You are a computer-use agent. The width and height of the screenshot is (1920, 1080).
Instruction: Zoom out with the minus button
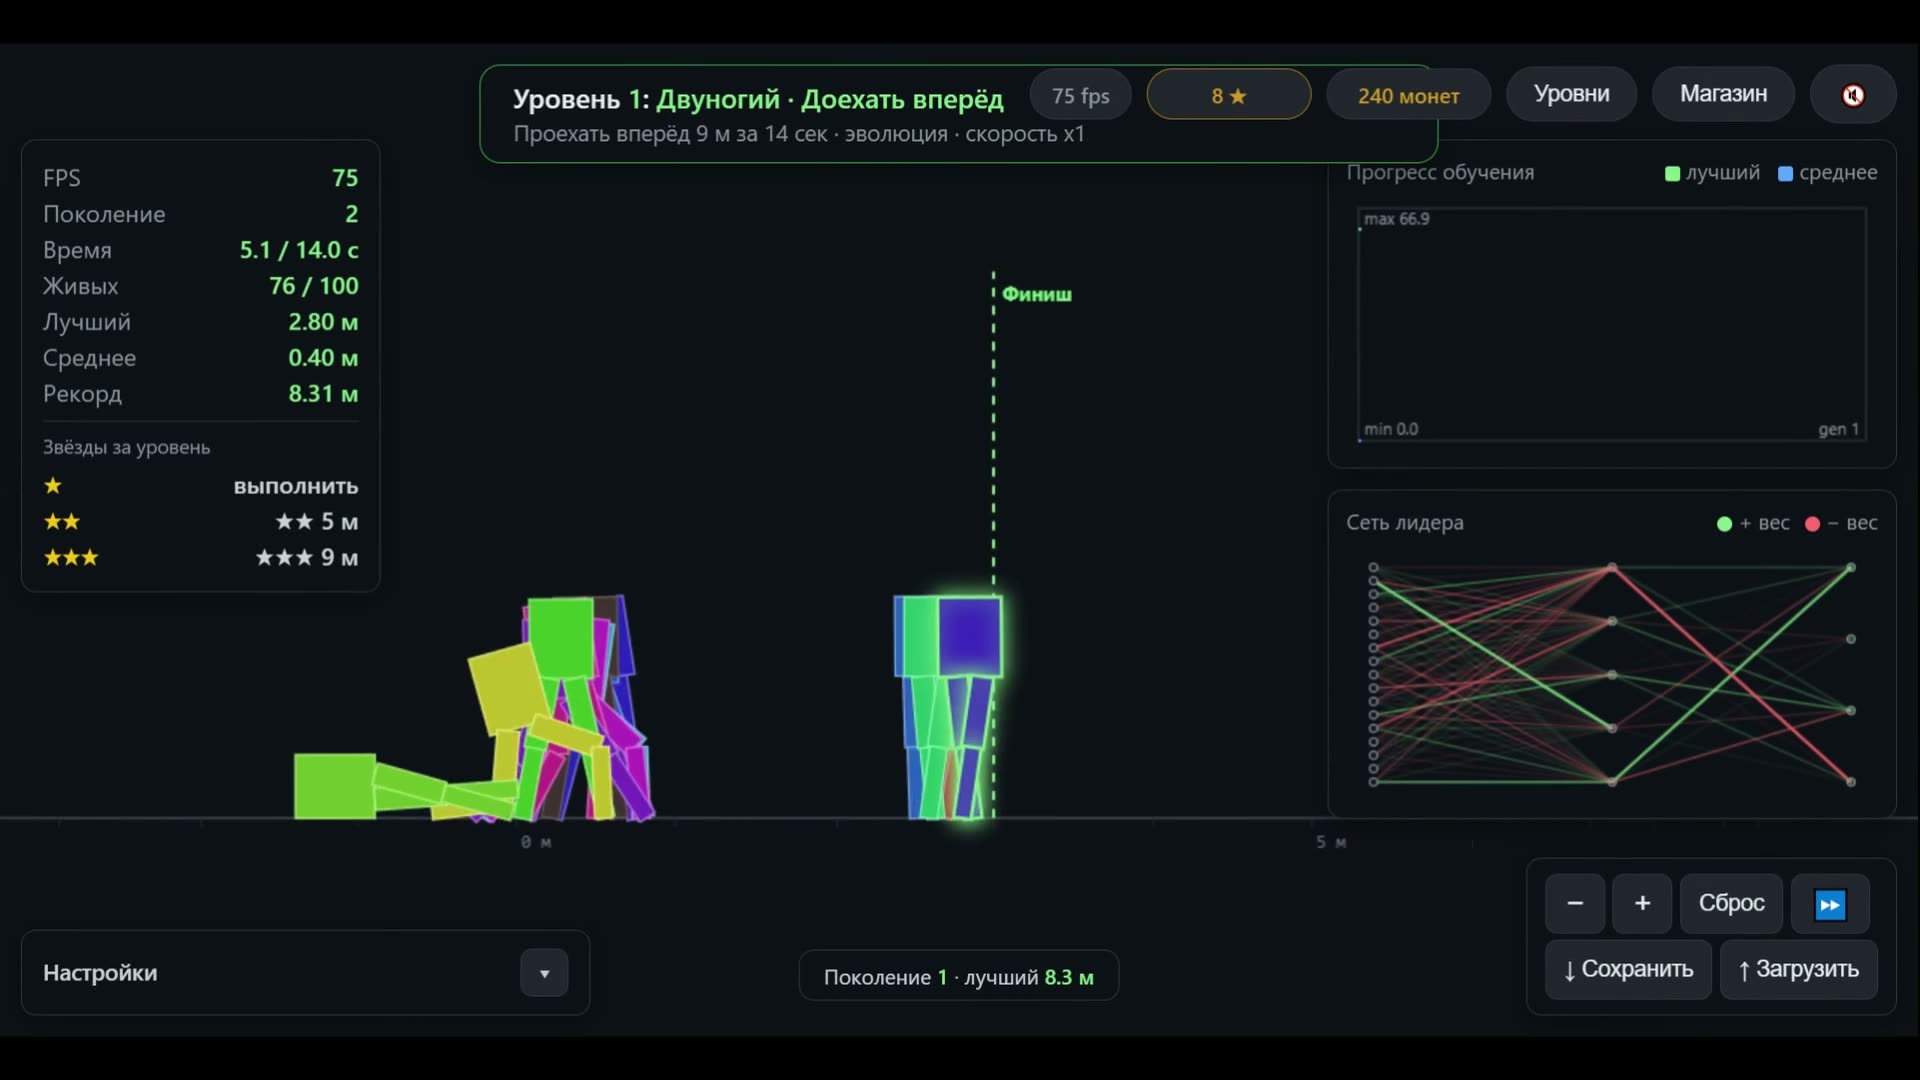tap(1575, 904)
